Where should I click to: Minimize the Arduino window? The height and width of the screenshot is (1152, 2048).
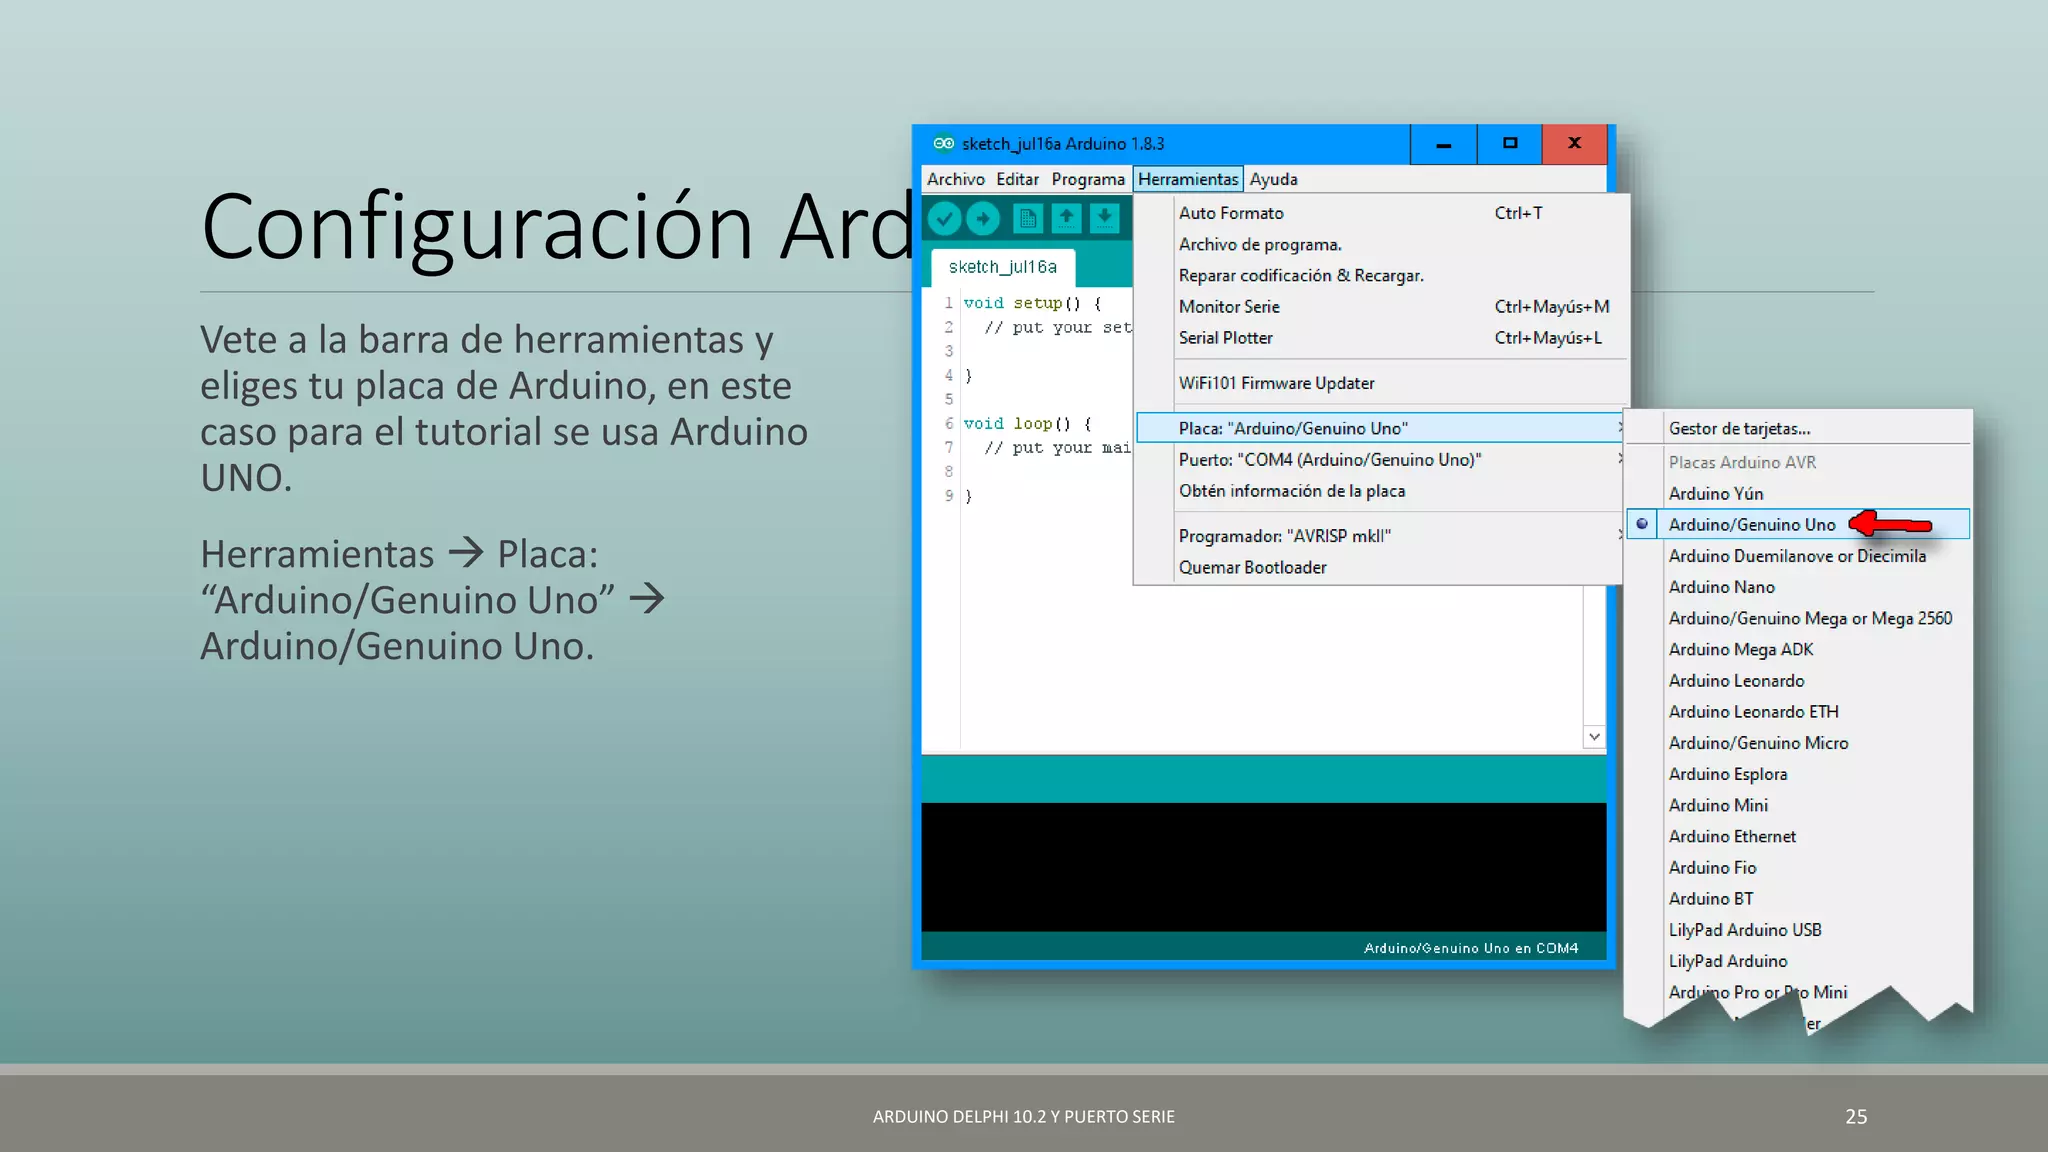(x=1443, y=144)
